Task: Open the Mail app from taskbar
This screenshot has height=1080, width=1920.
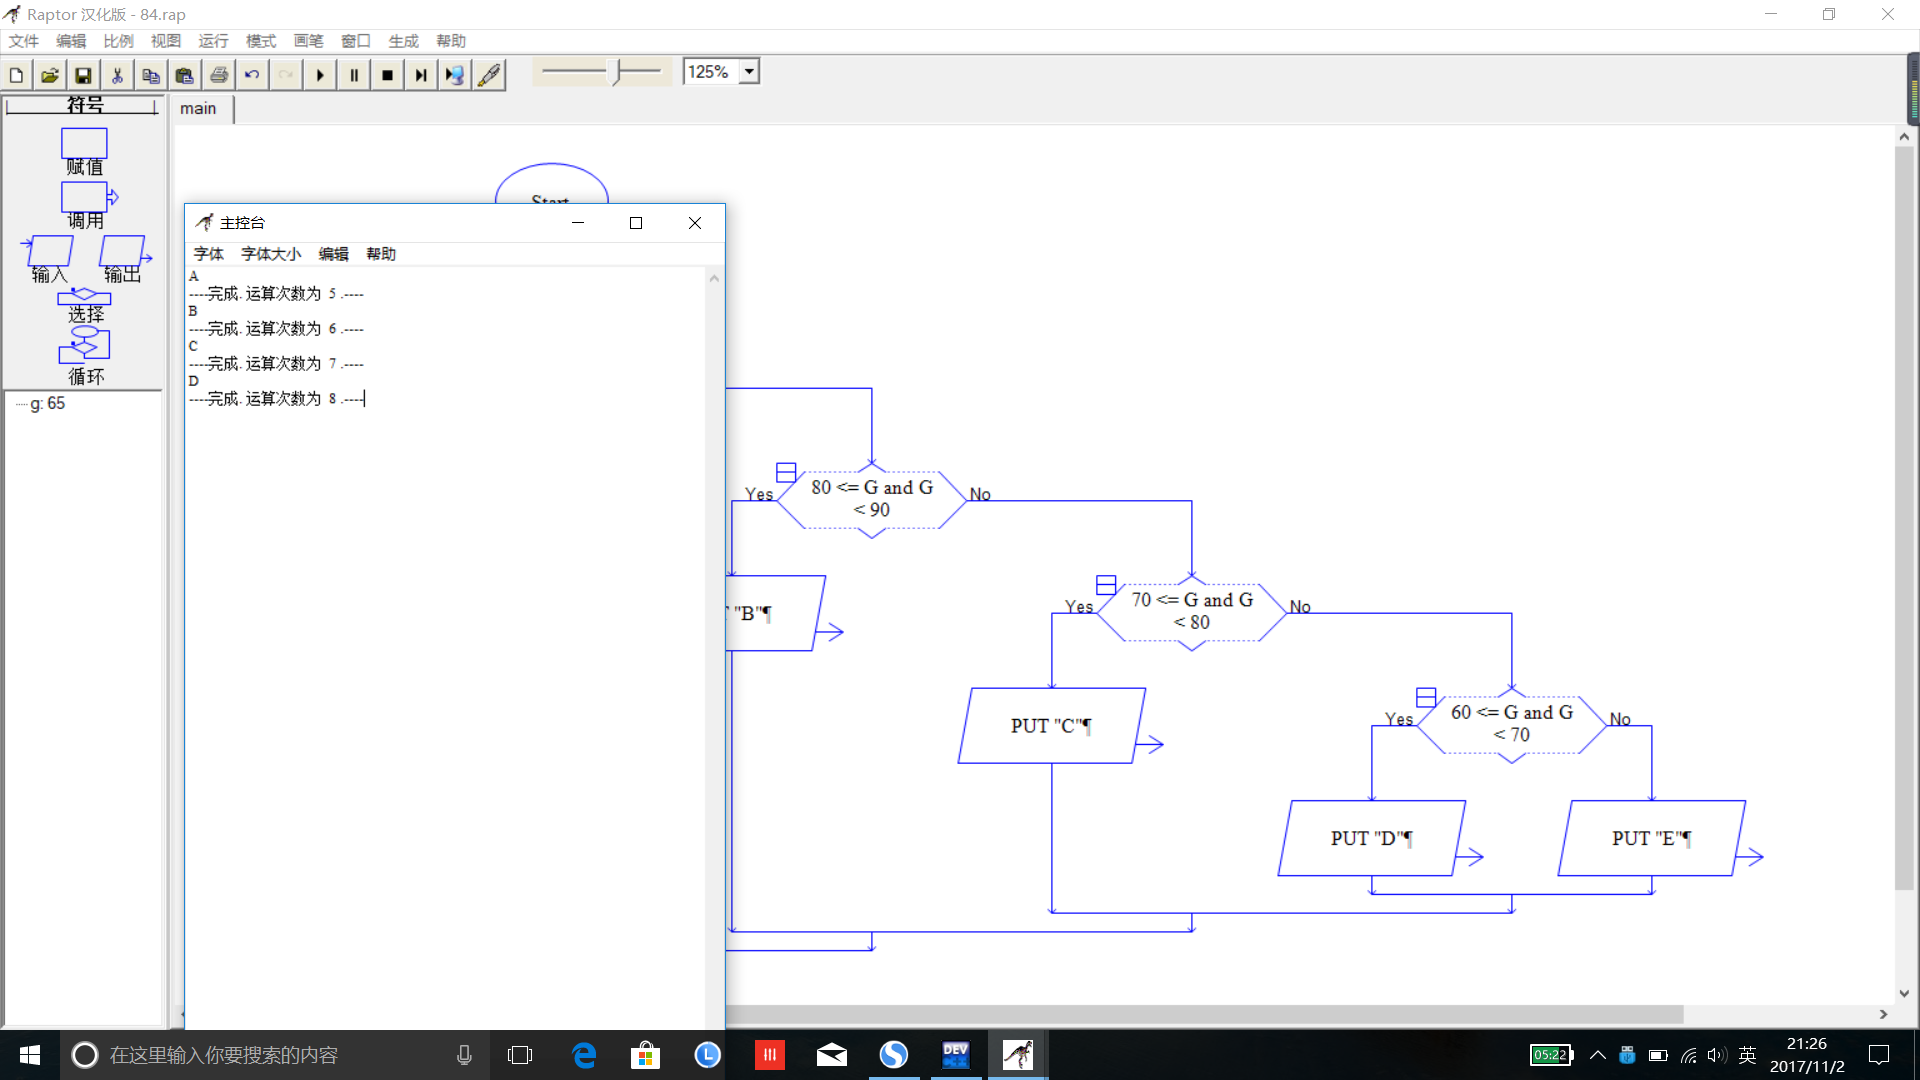Action: (832, 1055)
